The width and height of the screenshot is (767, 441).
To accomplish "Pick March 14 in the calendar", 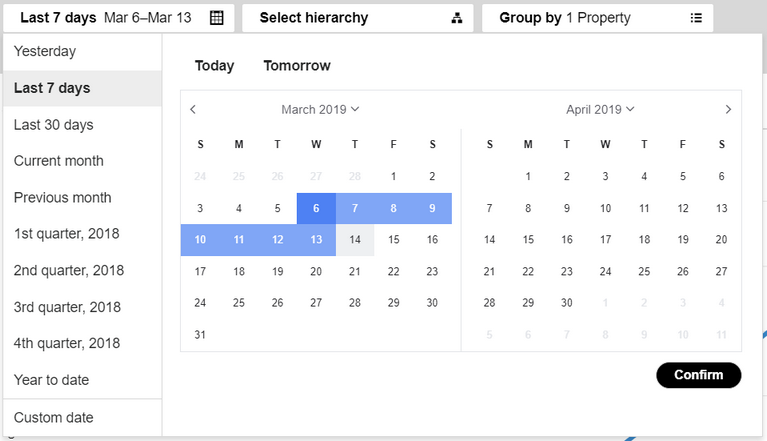I will point(355,240).
